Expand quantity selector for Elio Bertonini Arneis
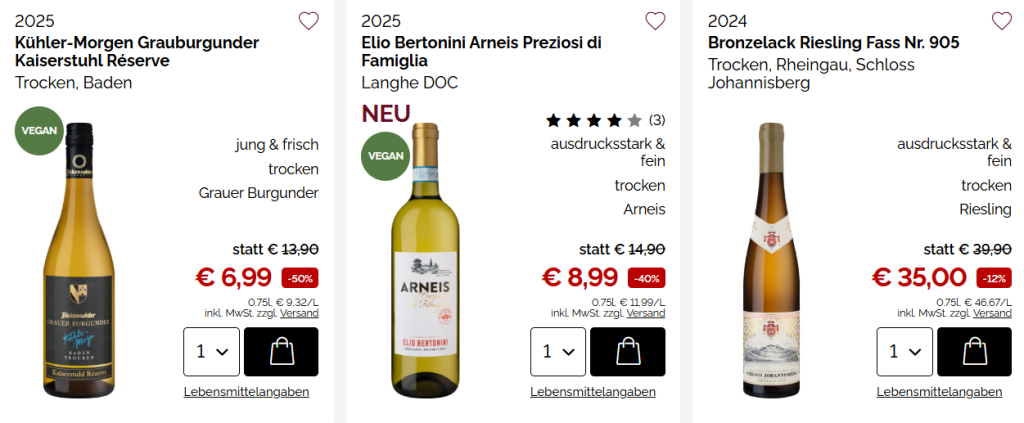 (x=558, y=352)
